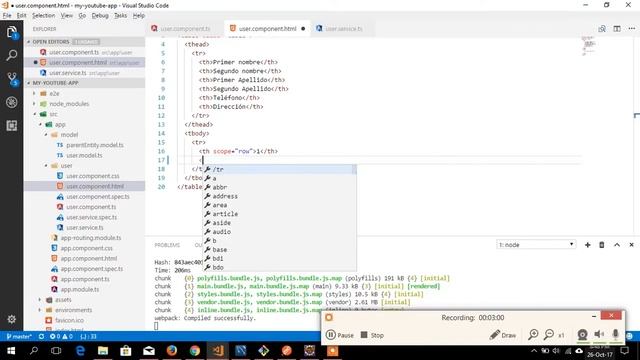Open Firefox from the taskbar
640x360 pixels.
(172, 351)
